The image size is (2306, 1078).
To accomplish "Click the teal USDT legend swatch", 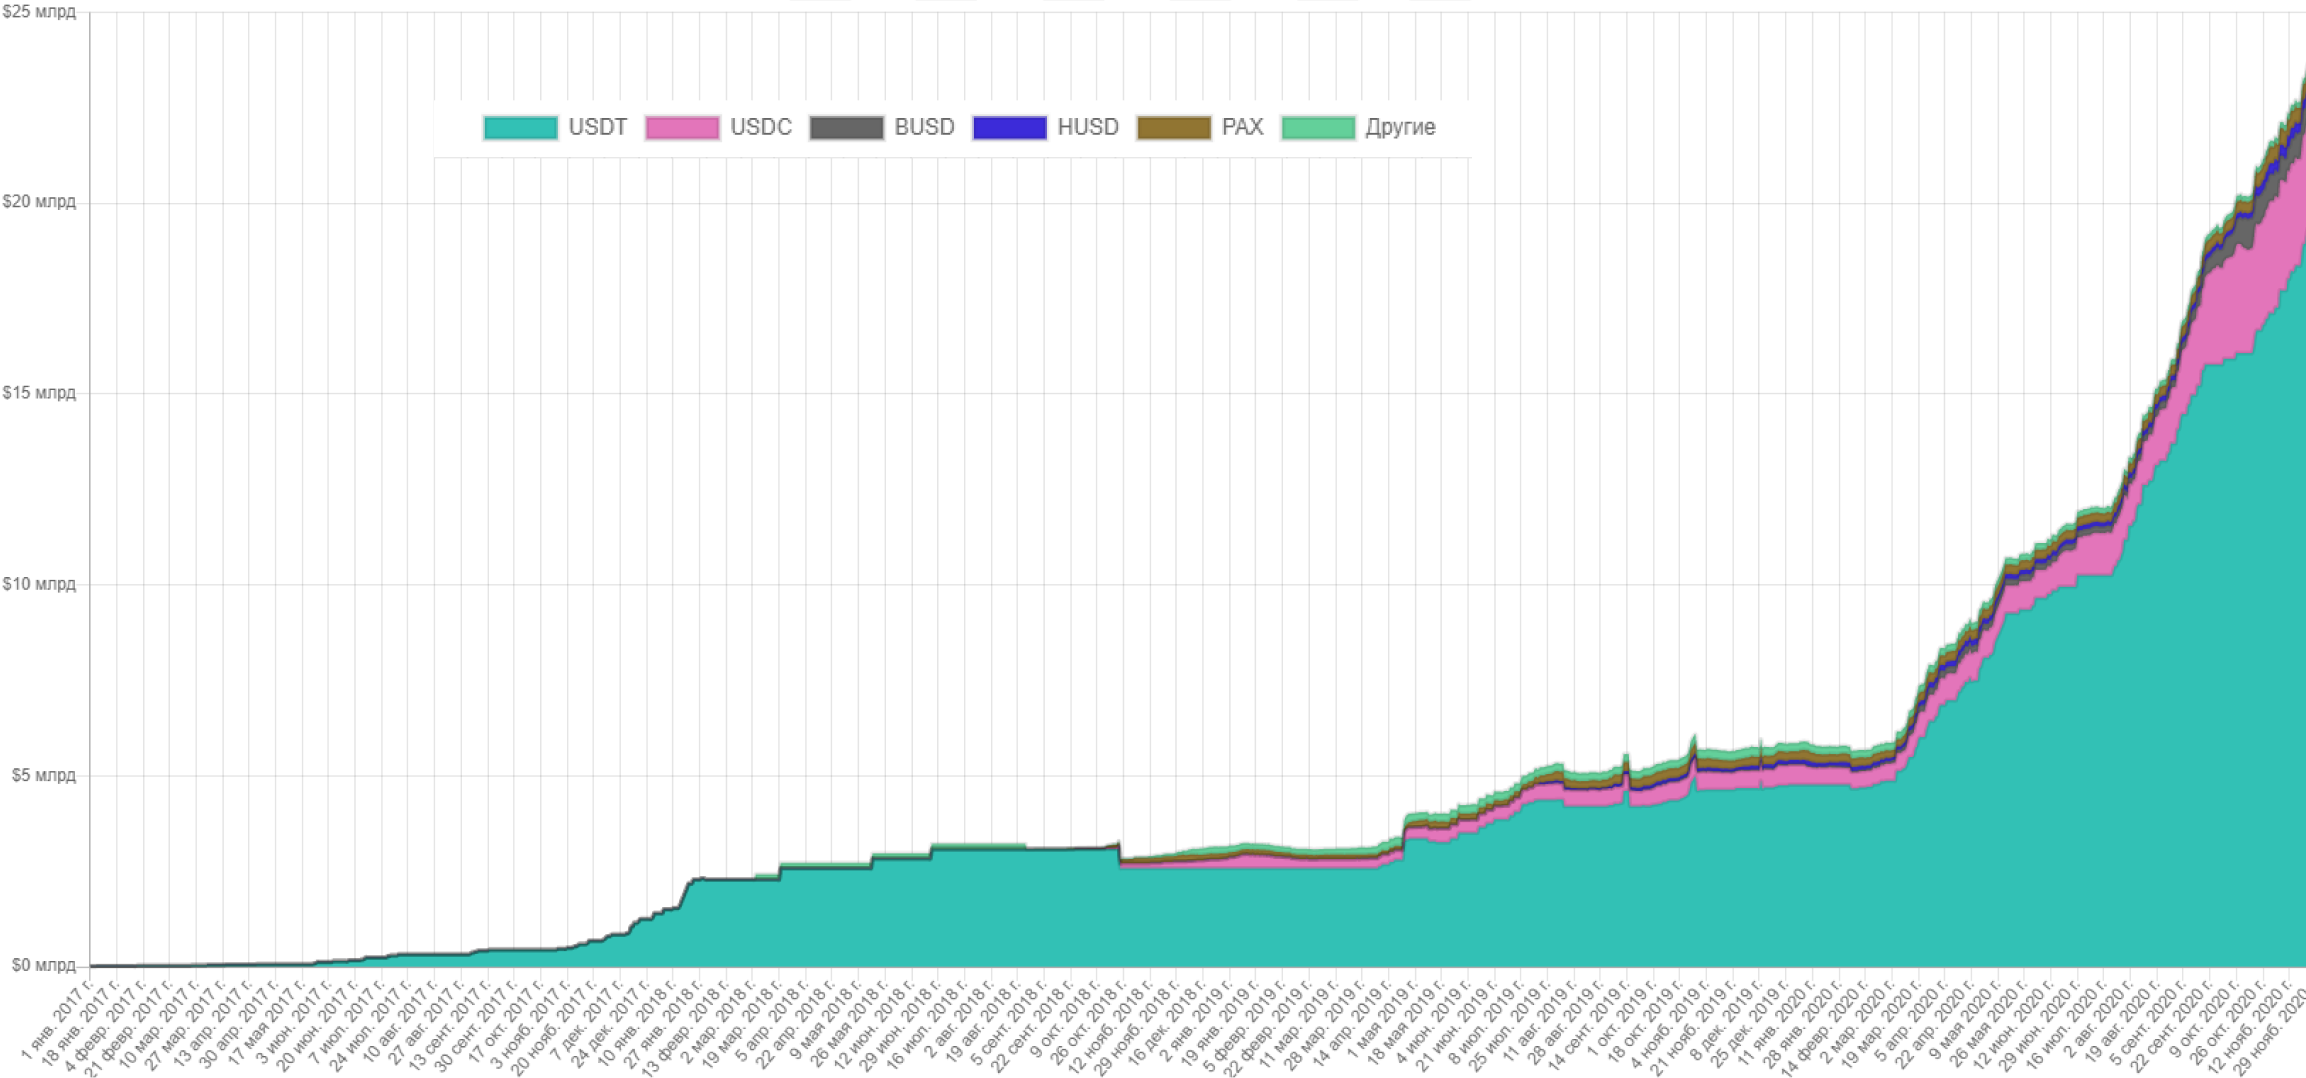I will pos(520,128).
